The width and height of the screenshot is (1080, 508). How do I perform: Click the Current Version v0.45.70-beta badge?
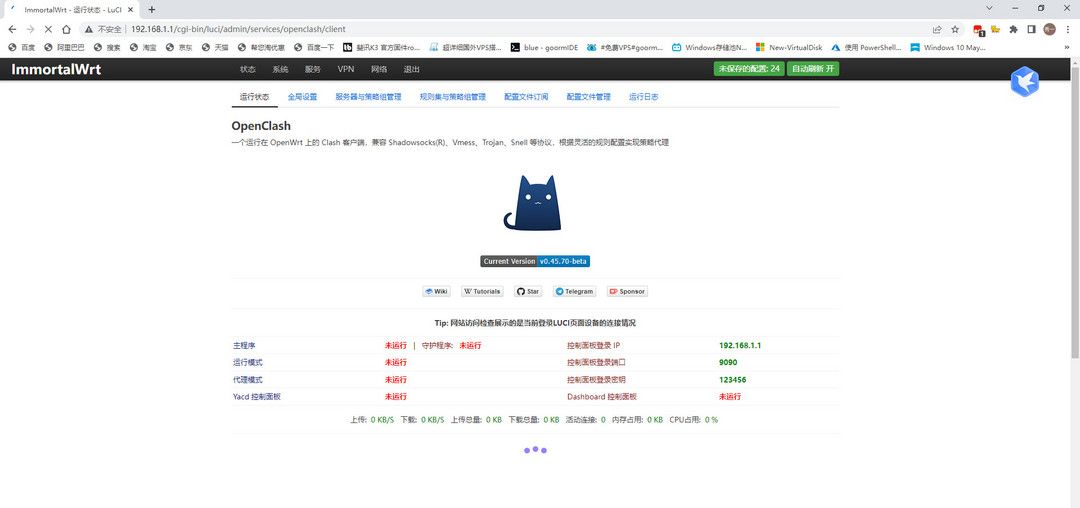tap(535, 262)
